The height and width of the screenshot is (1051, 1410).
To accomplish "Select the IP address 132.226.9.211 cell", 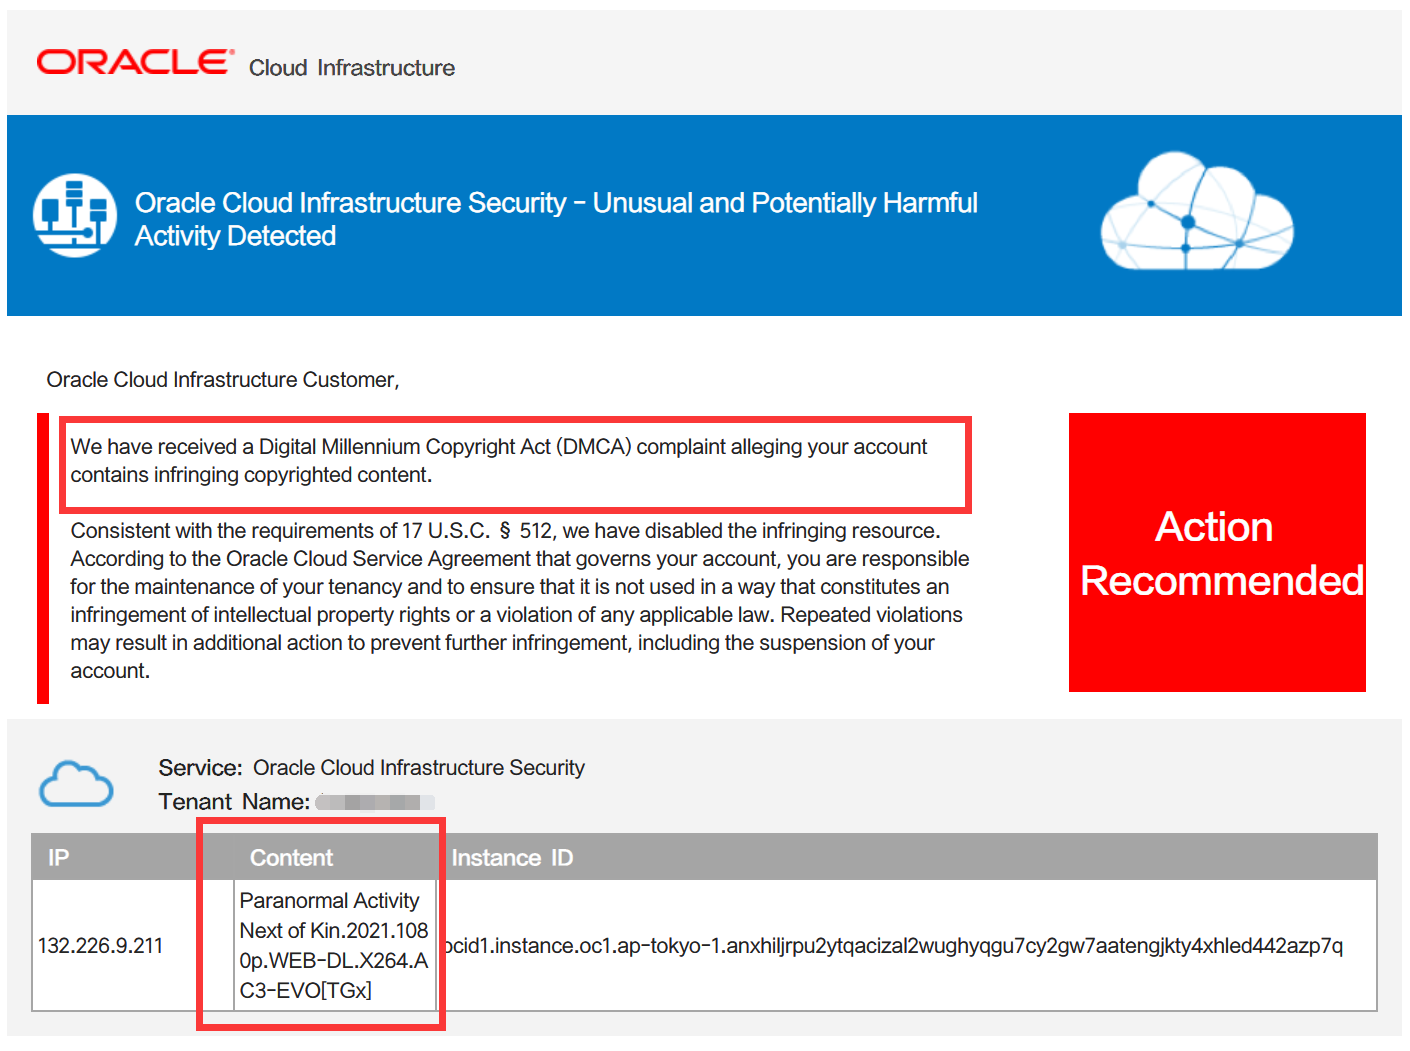I will pyautogui.click(x=133, y=945).
